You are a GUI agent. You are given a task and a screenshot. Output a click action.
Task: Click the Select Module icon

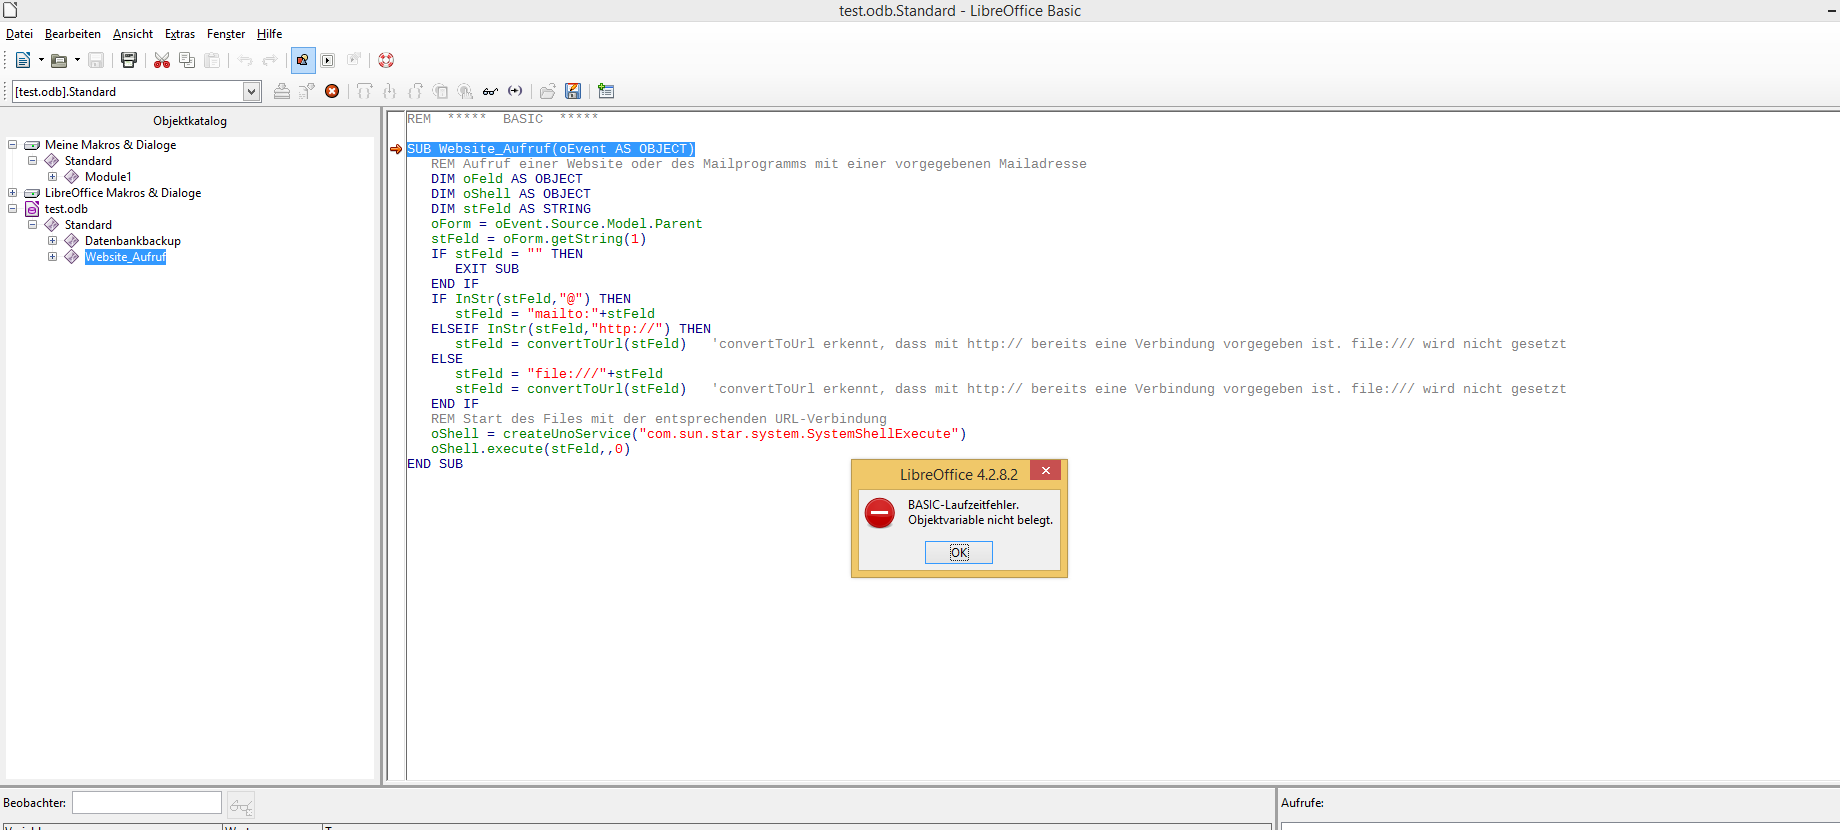pyautogui.click(x=353, y=60)
